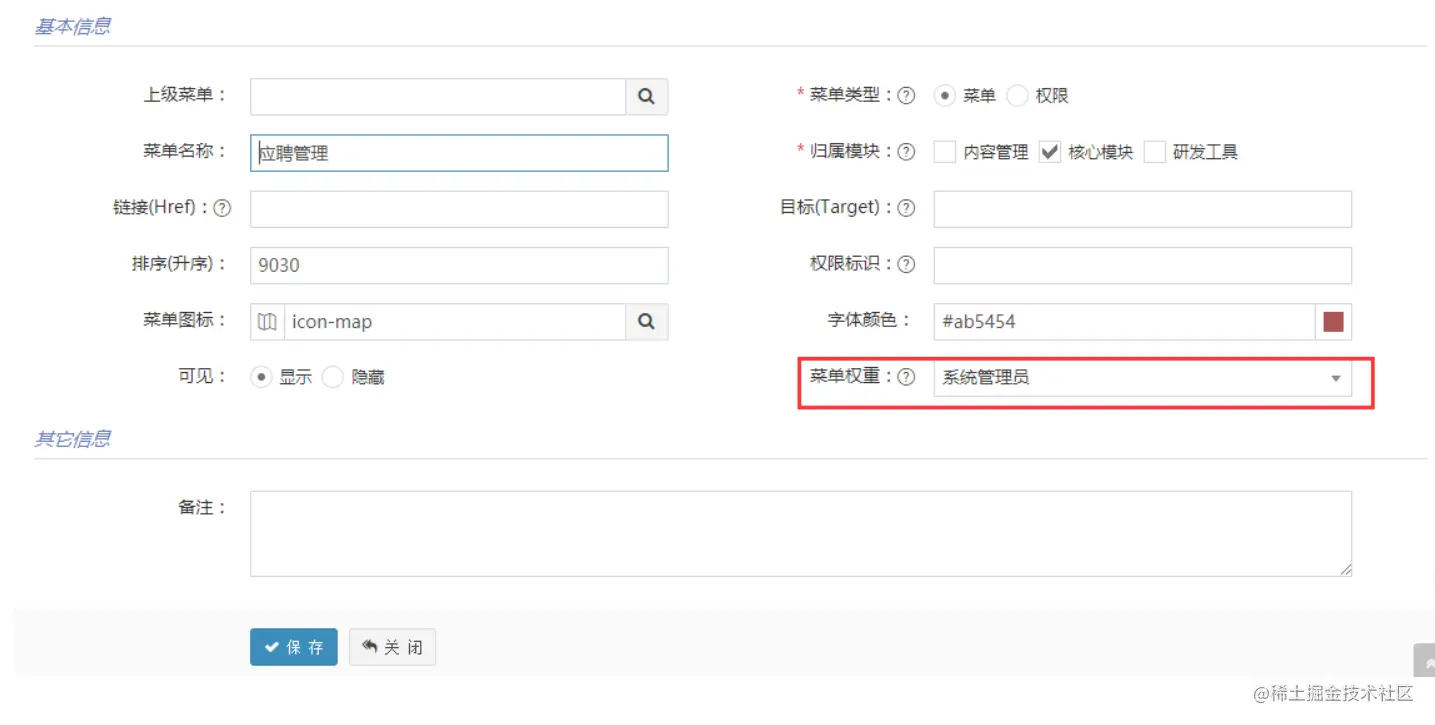Screen dimensions: 1435x725
Task: Click the 其它信息 section heading
Action: click(x=73, y=439)
